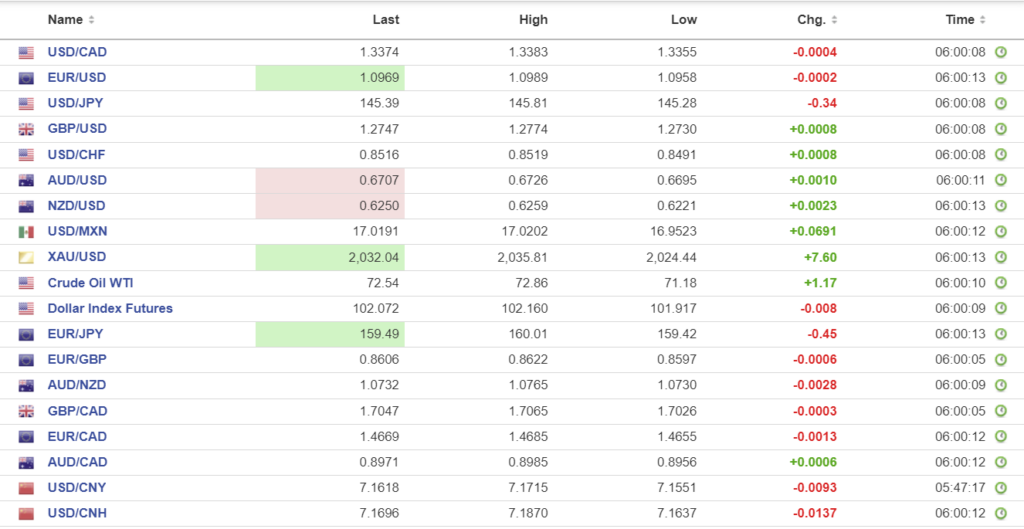Click the red highlighted 0.6707 price cell
The image size is (1024, 529).
click(330, 181)
